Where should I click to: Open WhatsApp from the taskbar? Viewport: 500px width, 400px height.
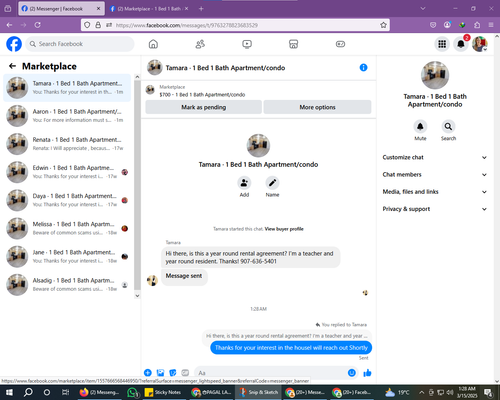pos(133,392)
